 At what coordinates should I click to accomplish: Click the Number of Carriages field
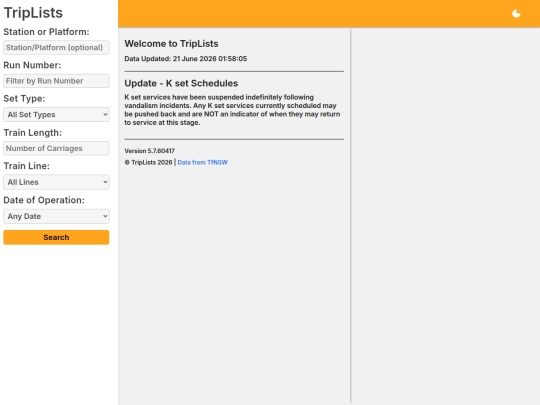56,148
